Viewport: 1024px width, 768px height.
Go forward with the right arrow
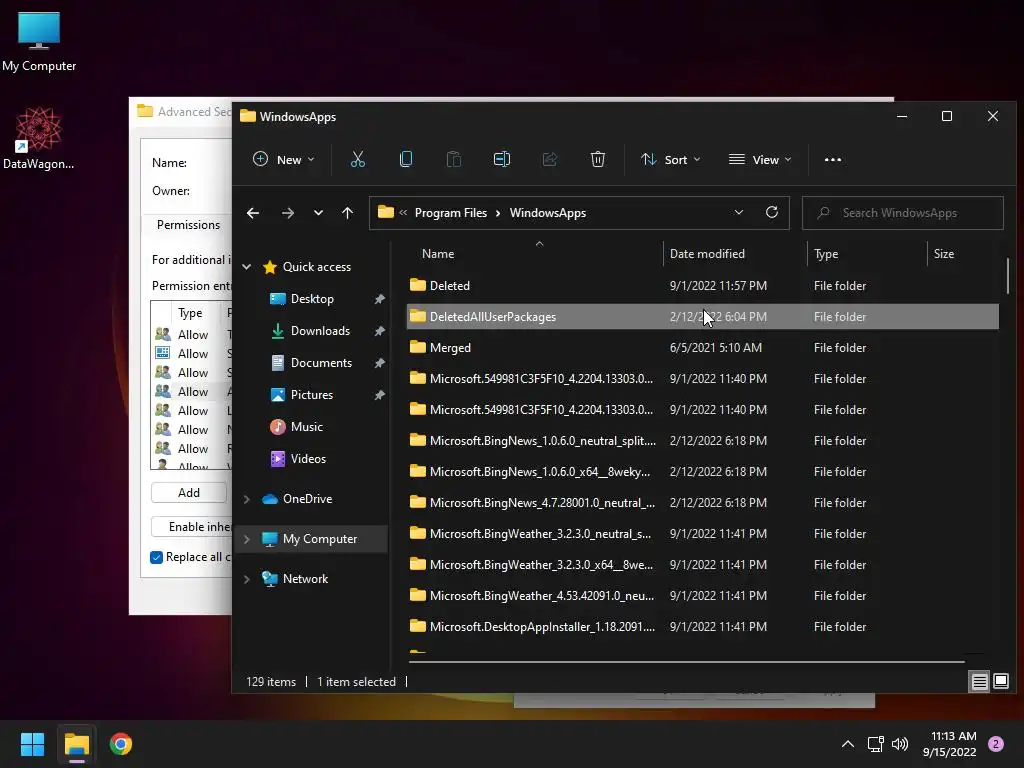[287, 213]
